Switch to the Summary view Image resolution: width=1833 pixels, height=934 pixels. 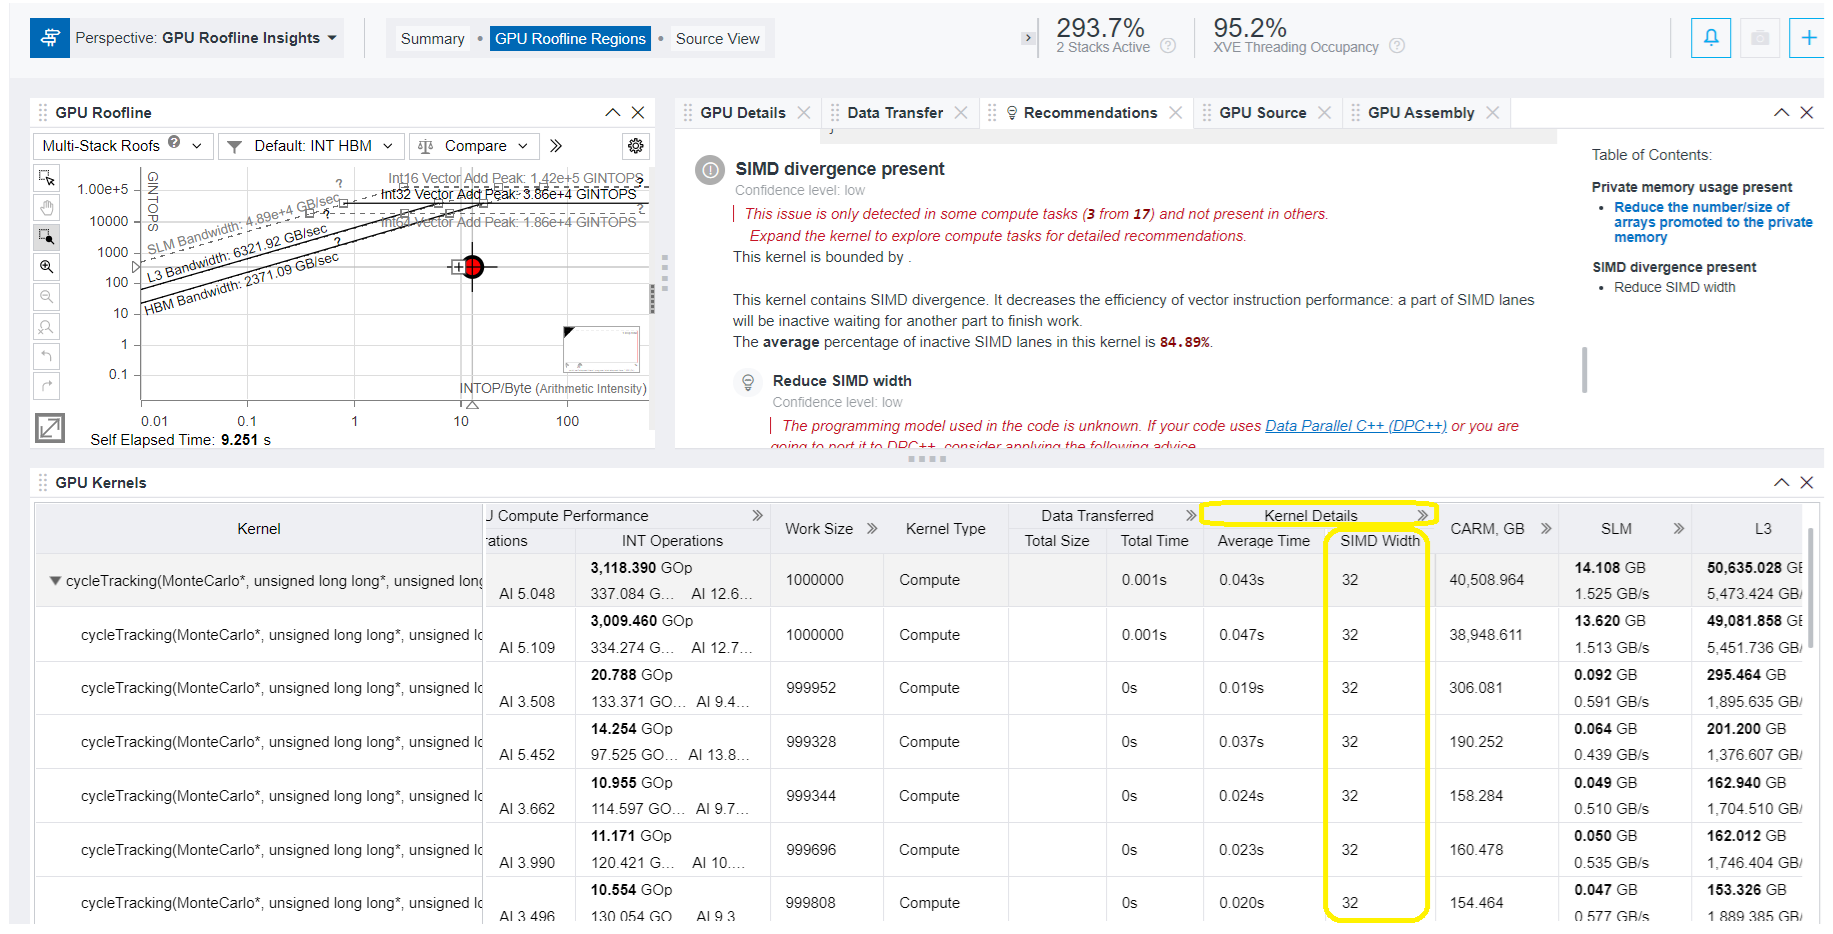tap(432, 39)
